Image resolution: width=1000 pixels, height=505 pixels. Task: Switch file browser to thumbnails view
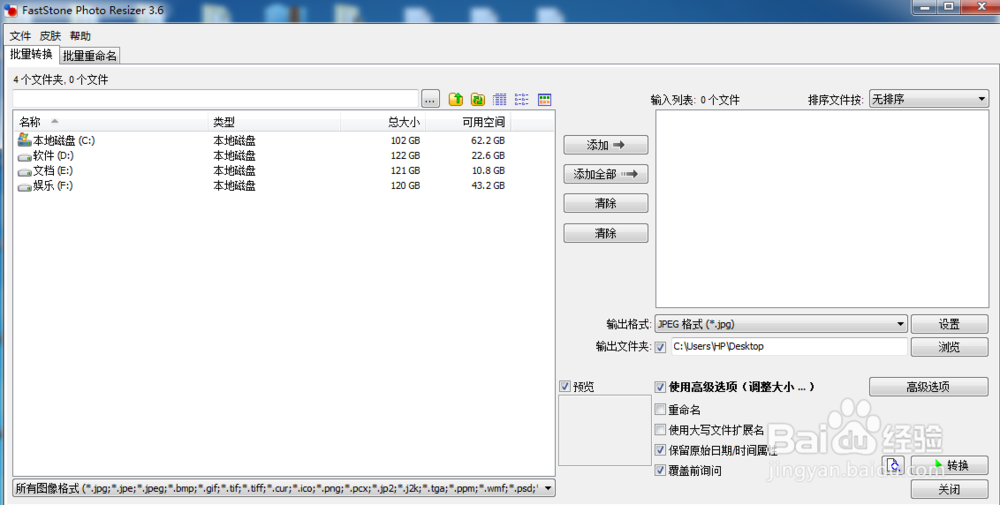tap(544, 99)
